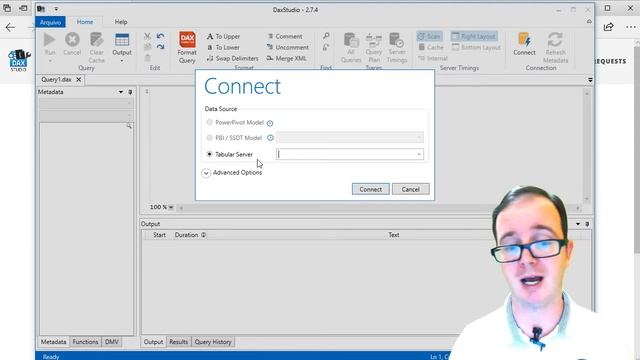Select the PBI / SSDT Model radio button

click(x=209, y=138)
